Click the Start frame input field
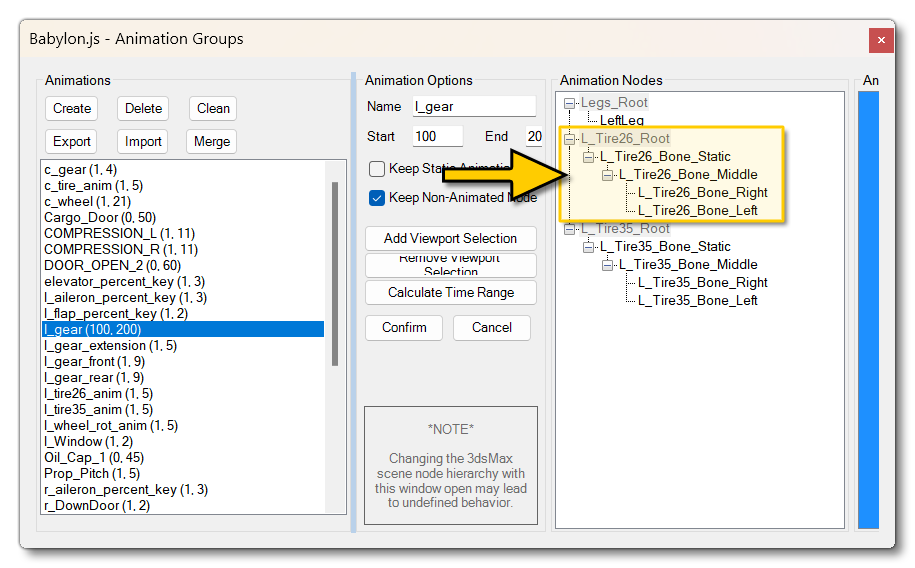Screen dimensions: 915x568 point(437,137)
